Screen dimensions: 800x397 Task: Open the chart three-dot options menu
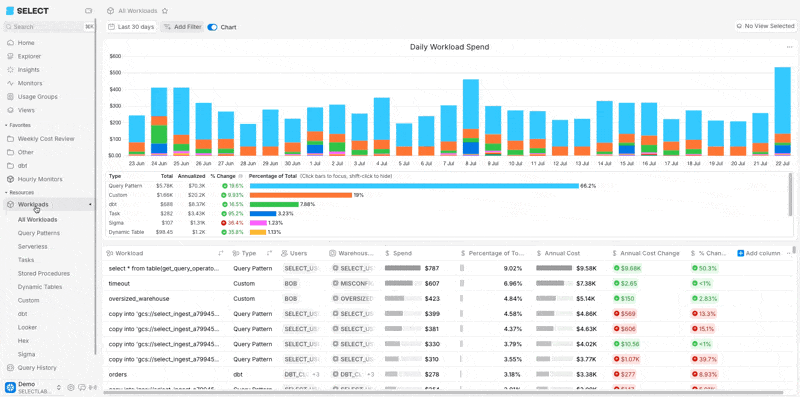789,47
